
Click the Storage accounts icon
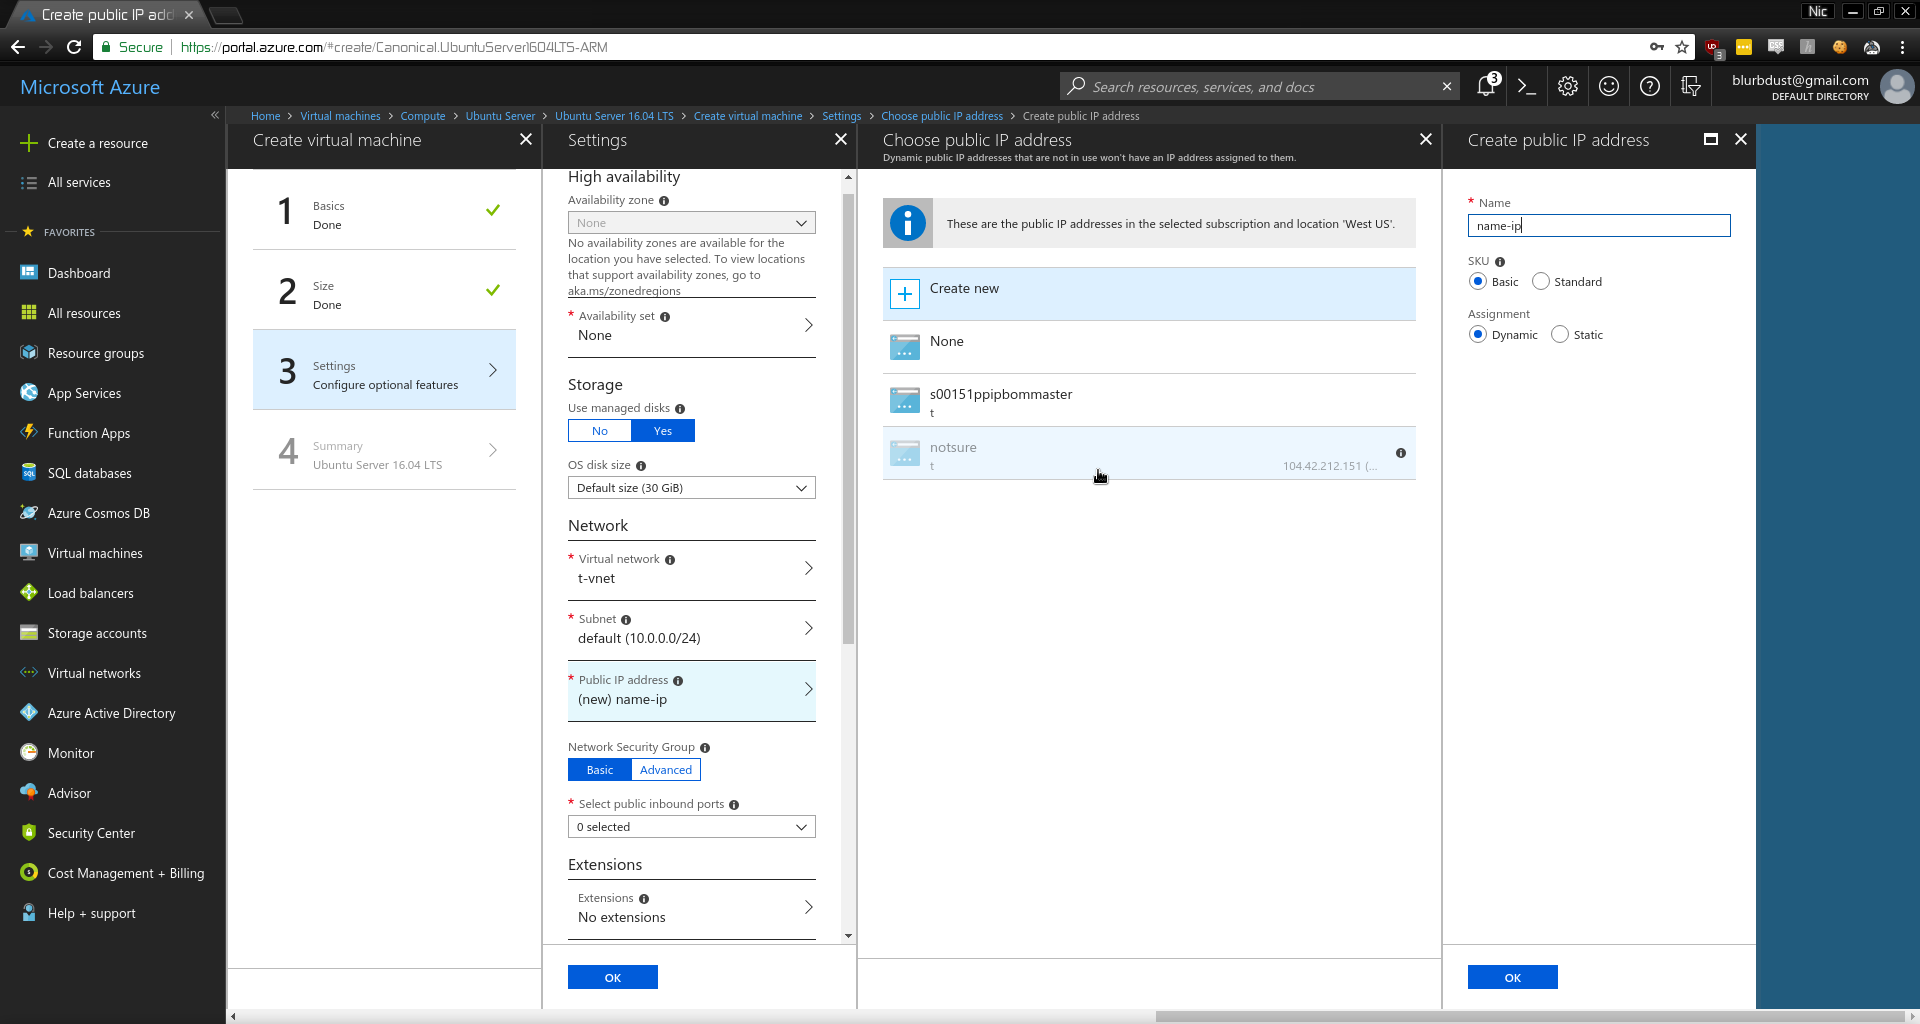point(29,633)
